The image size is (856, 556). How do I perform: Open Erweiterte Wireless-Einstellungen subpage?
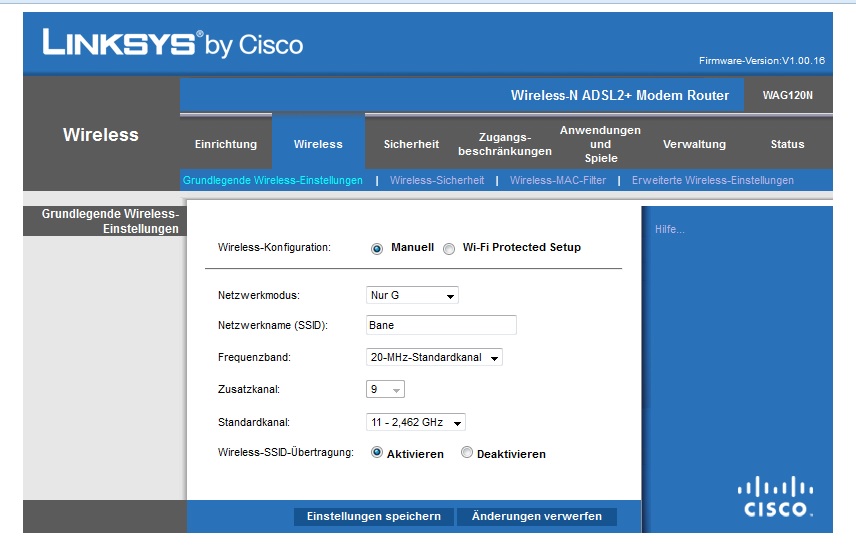click(712, 180)
